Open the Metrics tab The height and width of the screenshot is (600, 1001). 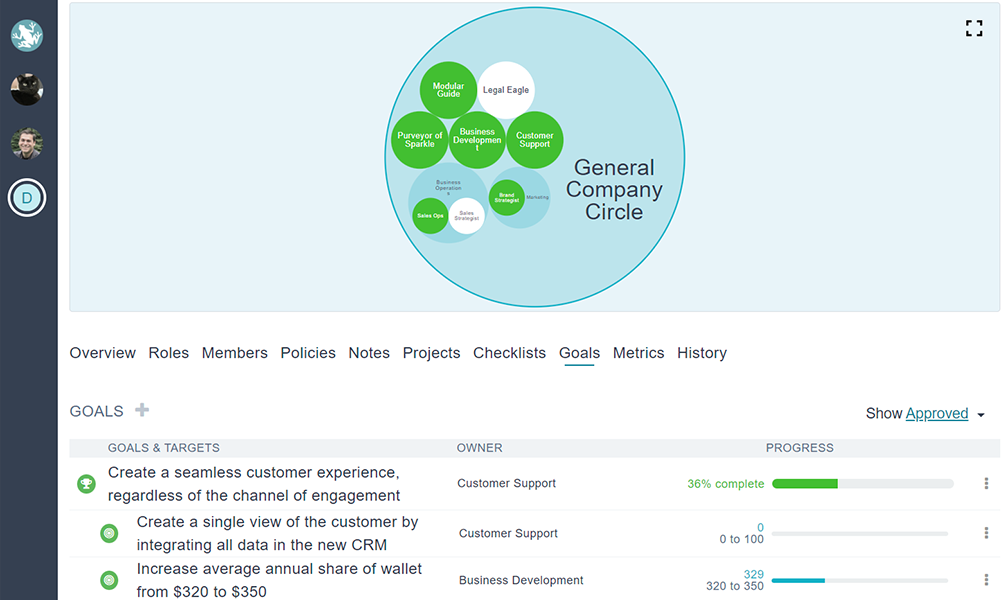[x=638, y=353]
